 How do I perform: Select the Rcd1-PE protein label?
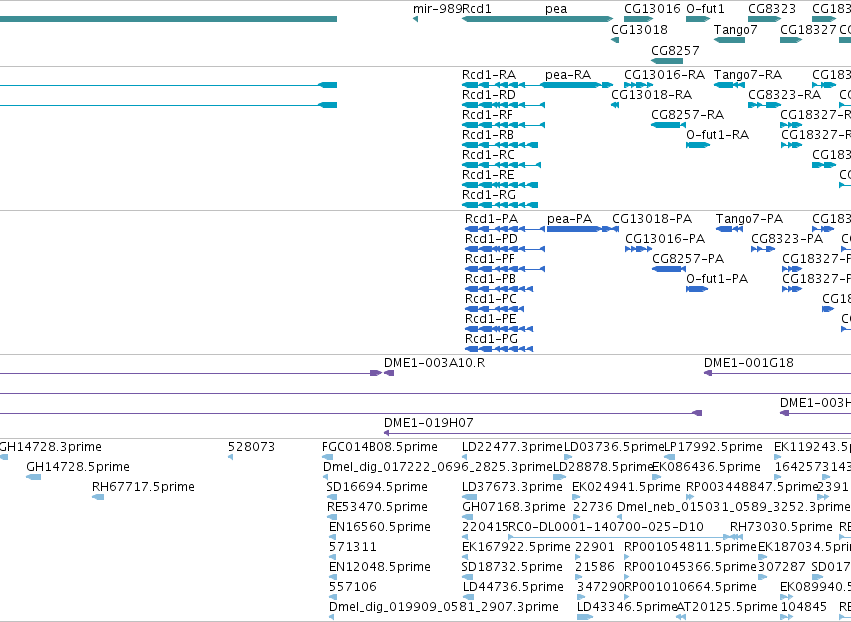tap(491, 319)
